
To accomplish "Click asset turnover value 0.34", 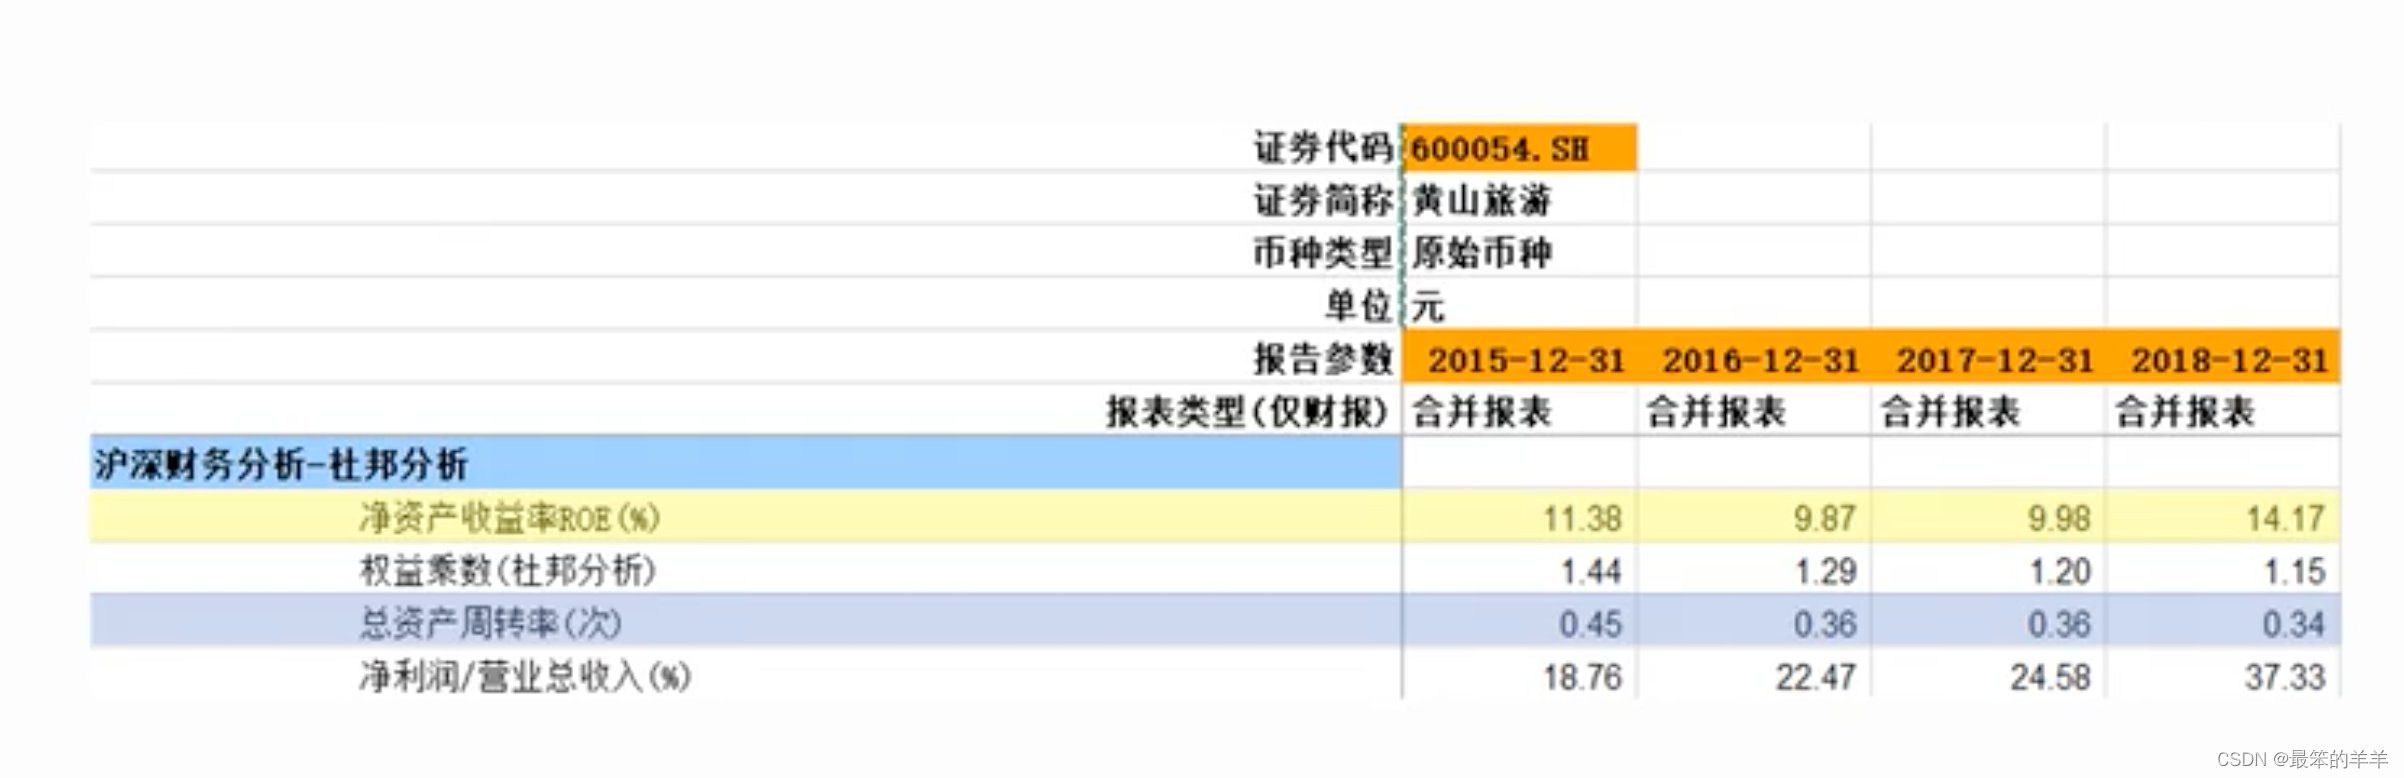I will (2294, 624).
